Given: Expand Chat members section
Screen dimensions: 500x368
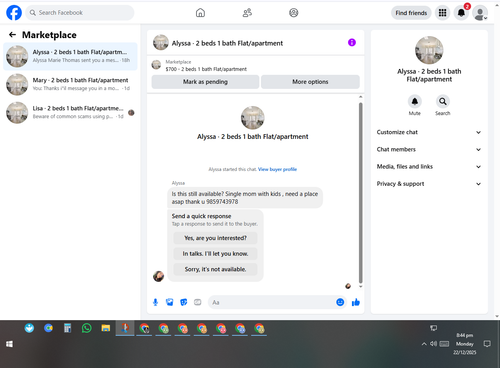Looking at the screenshot, I should pos(429,149).
